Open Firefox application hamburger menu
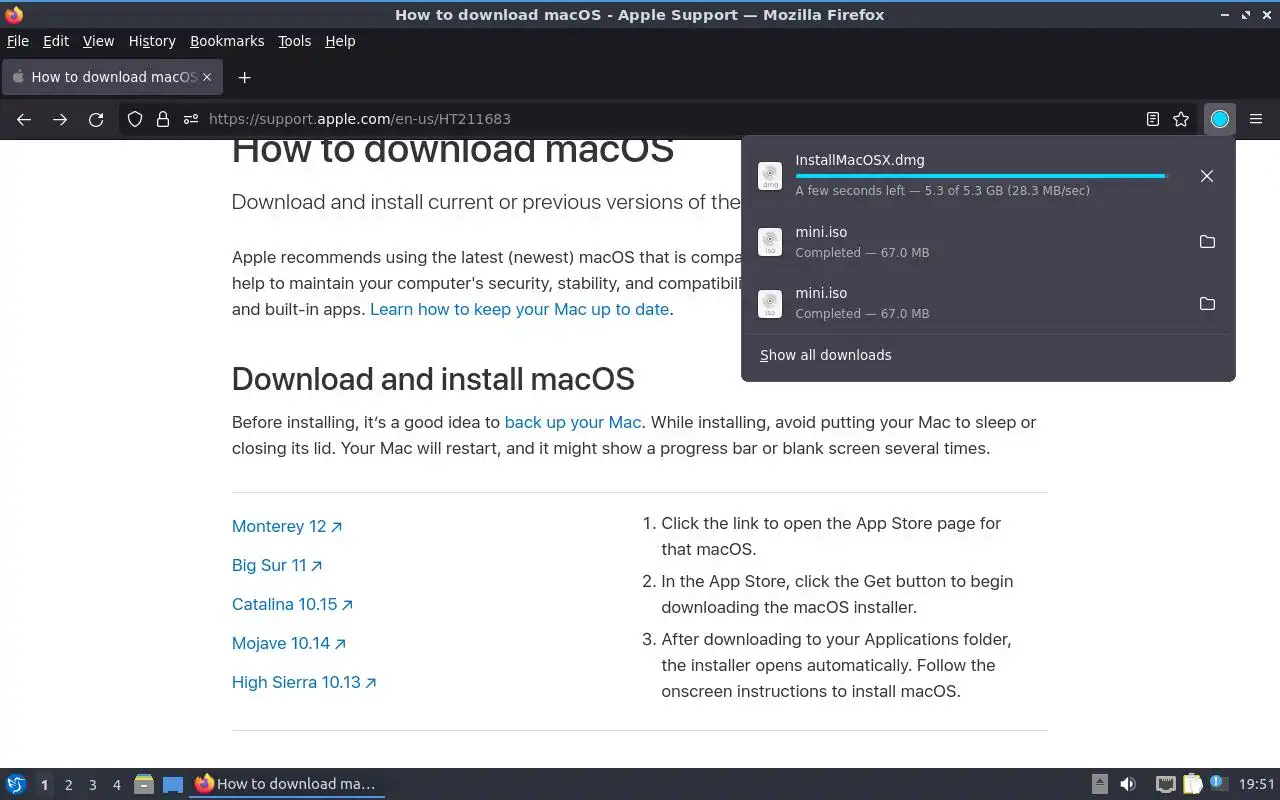The height and width of the screenshot is (800, 1280). point(1256,119)
